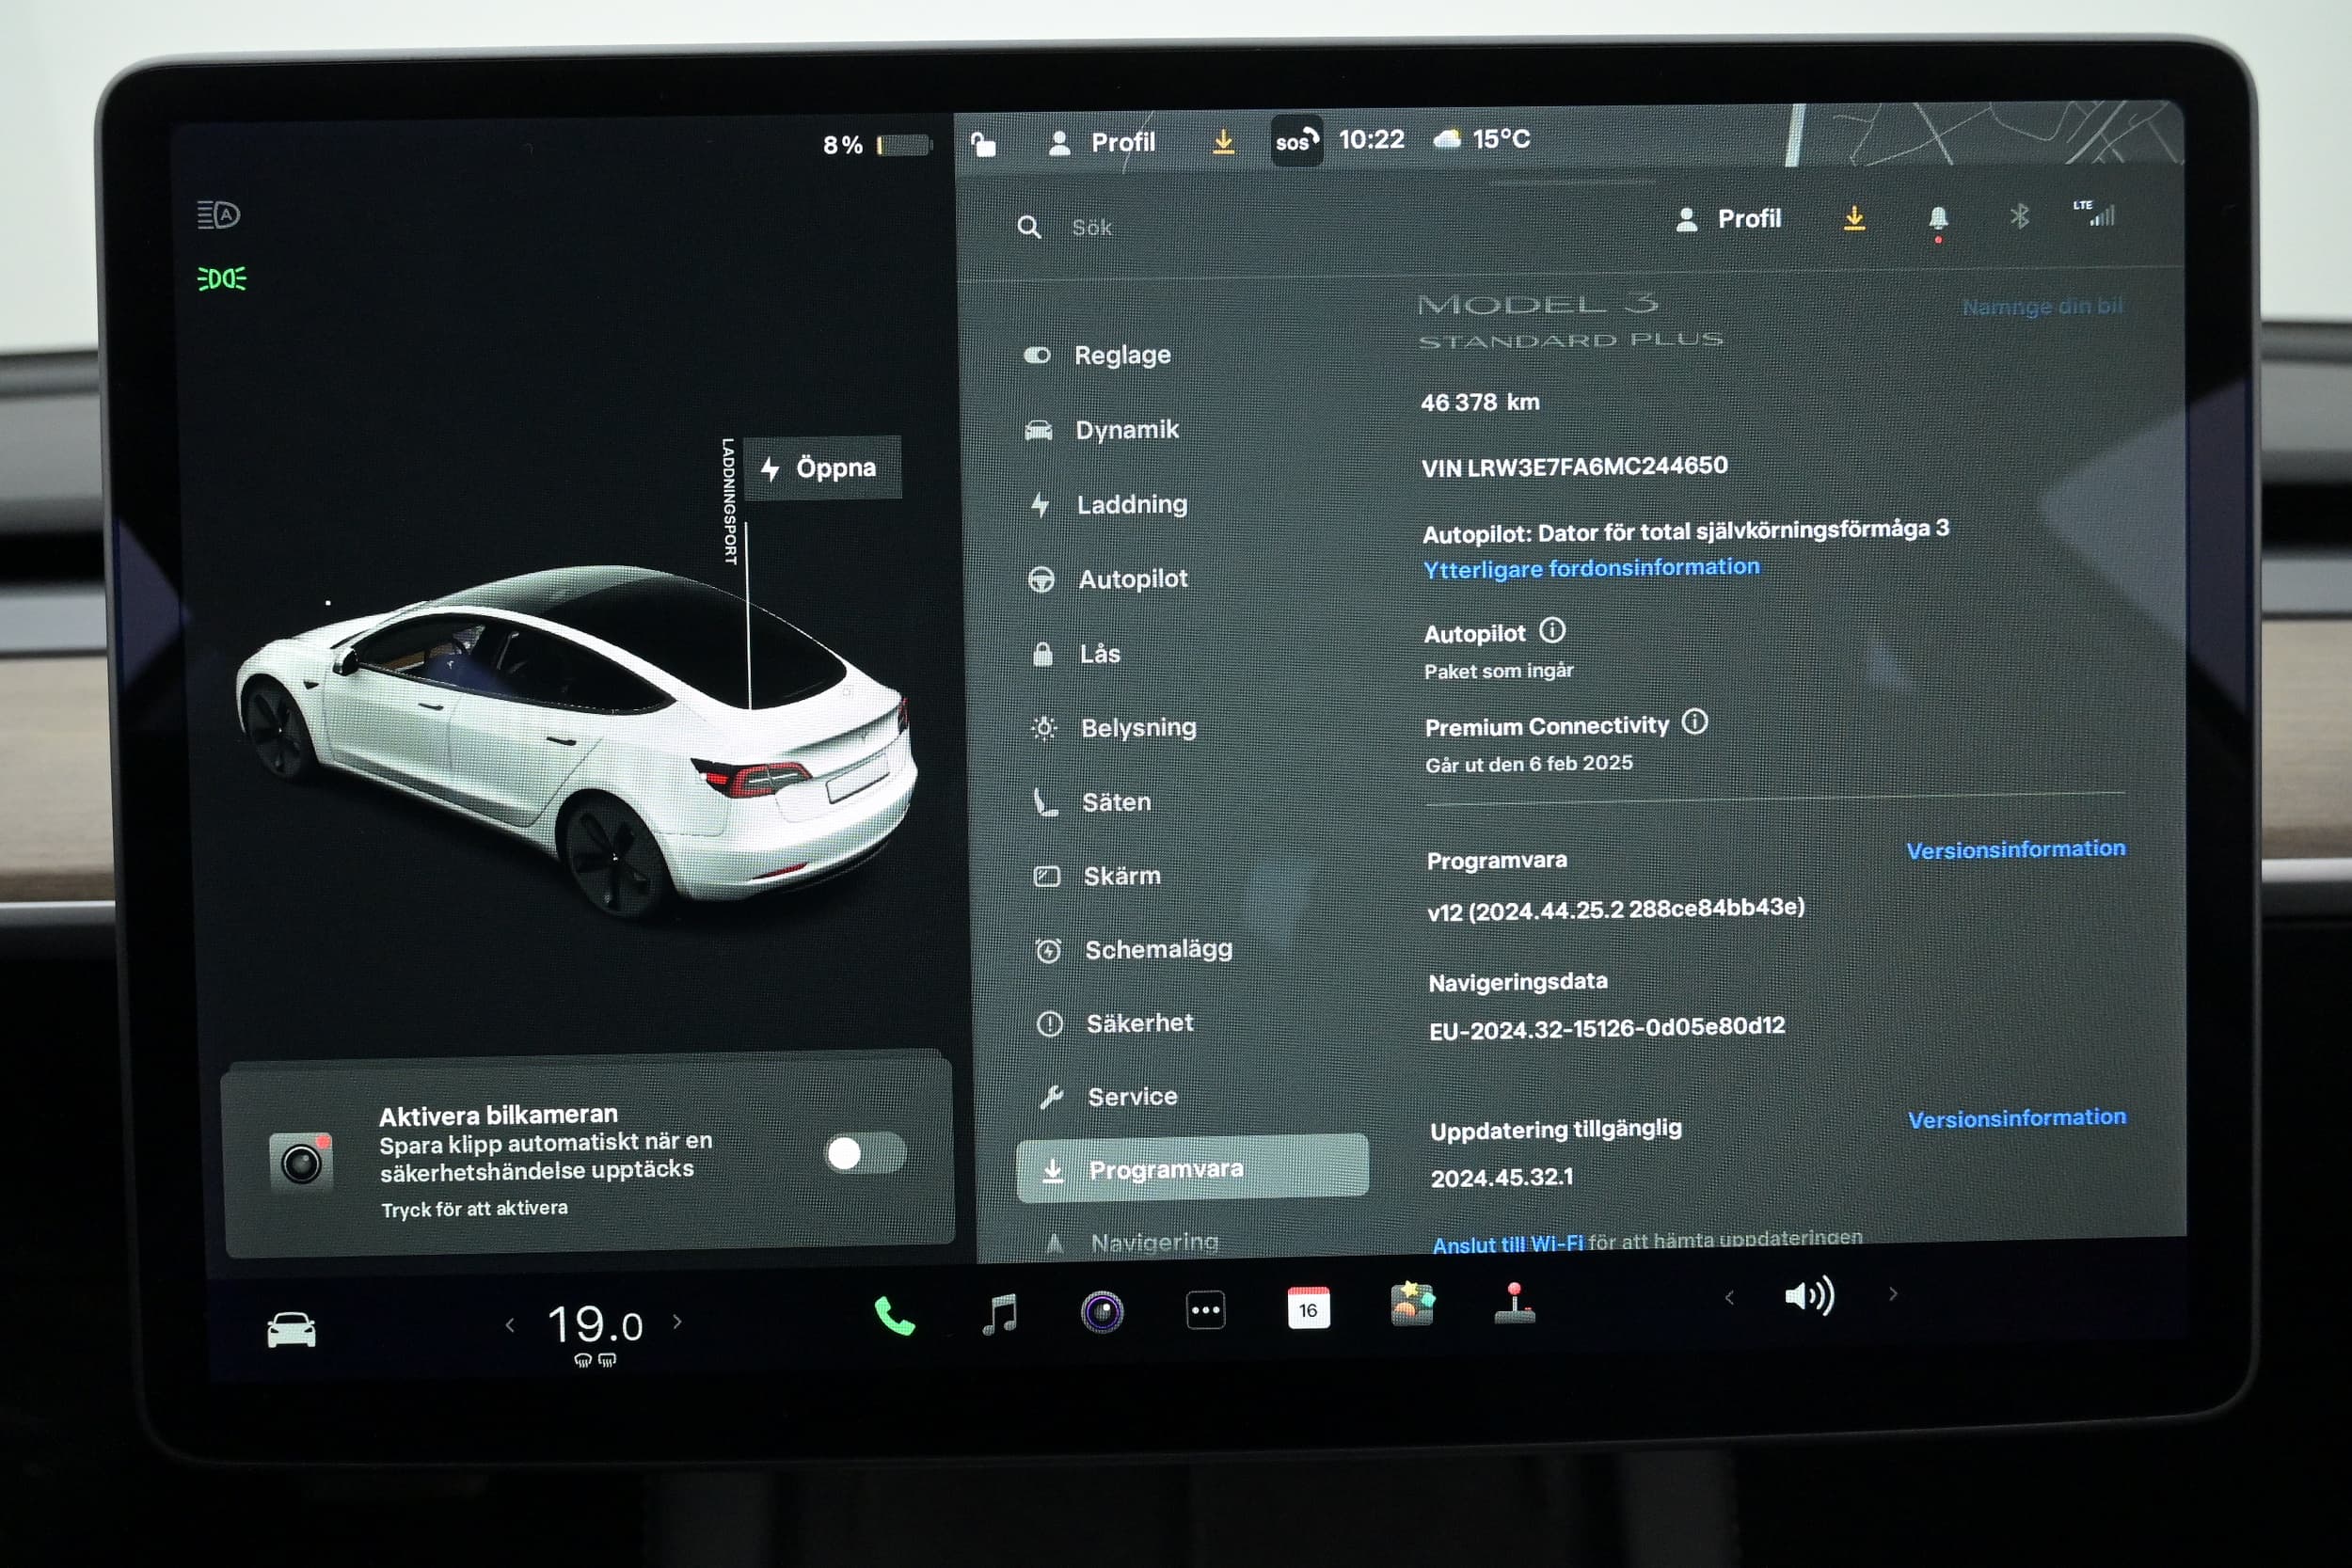Tap the yellow download icon beside search Profil
Image resolution: width=2352 pixels, height=1568 pixels.
click(1854, 218)
